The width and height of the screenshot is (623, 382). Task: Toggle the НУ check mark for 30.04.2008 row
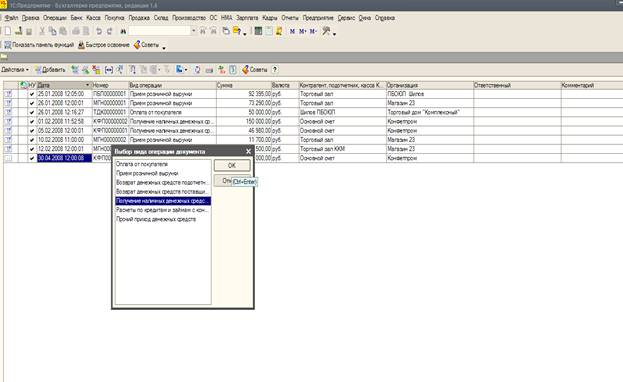click(32, 158)
